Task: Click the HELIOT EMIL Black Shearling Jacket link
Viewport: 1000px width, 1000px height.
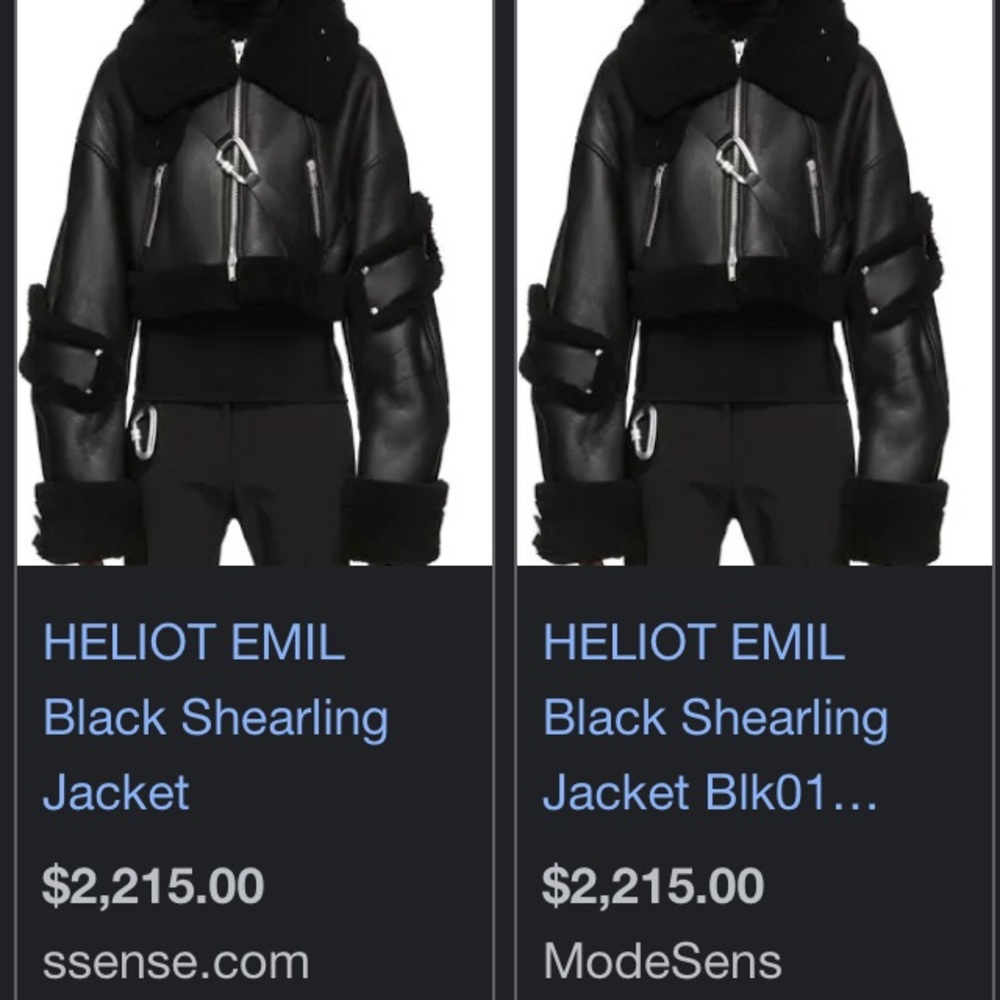Action: [216, 717]
